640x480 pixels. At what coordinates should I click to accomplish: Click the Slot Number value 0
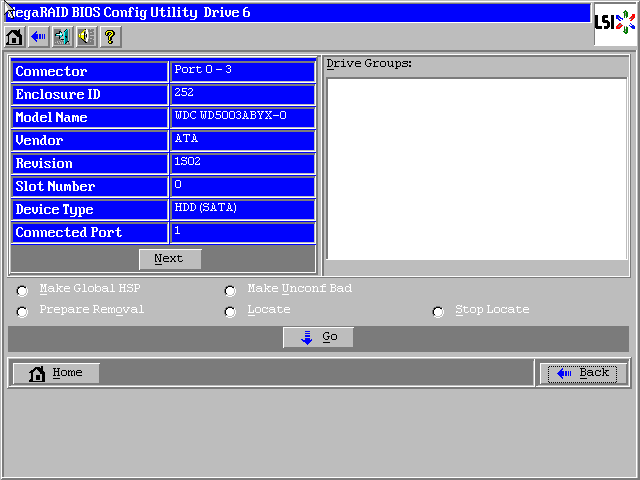coord(178,184)
